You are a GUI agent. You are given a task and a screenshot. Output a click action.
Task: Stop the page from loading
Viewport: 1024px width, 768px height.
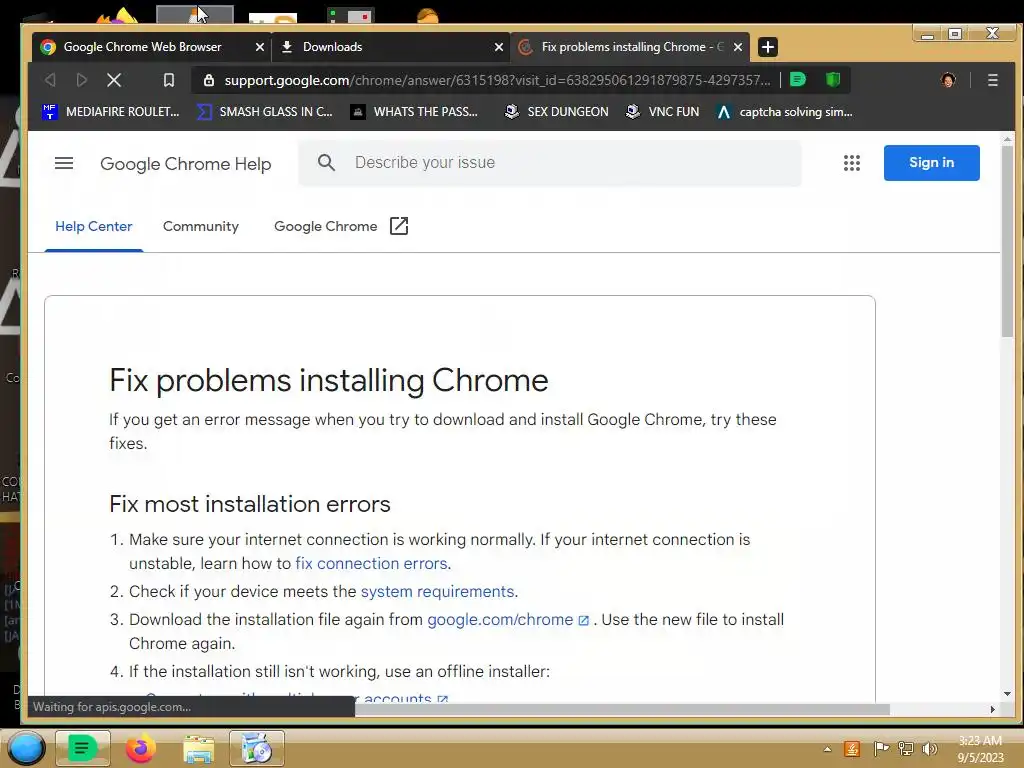[114, 80]
